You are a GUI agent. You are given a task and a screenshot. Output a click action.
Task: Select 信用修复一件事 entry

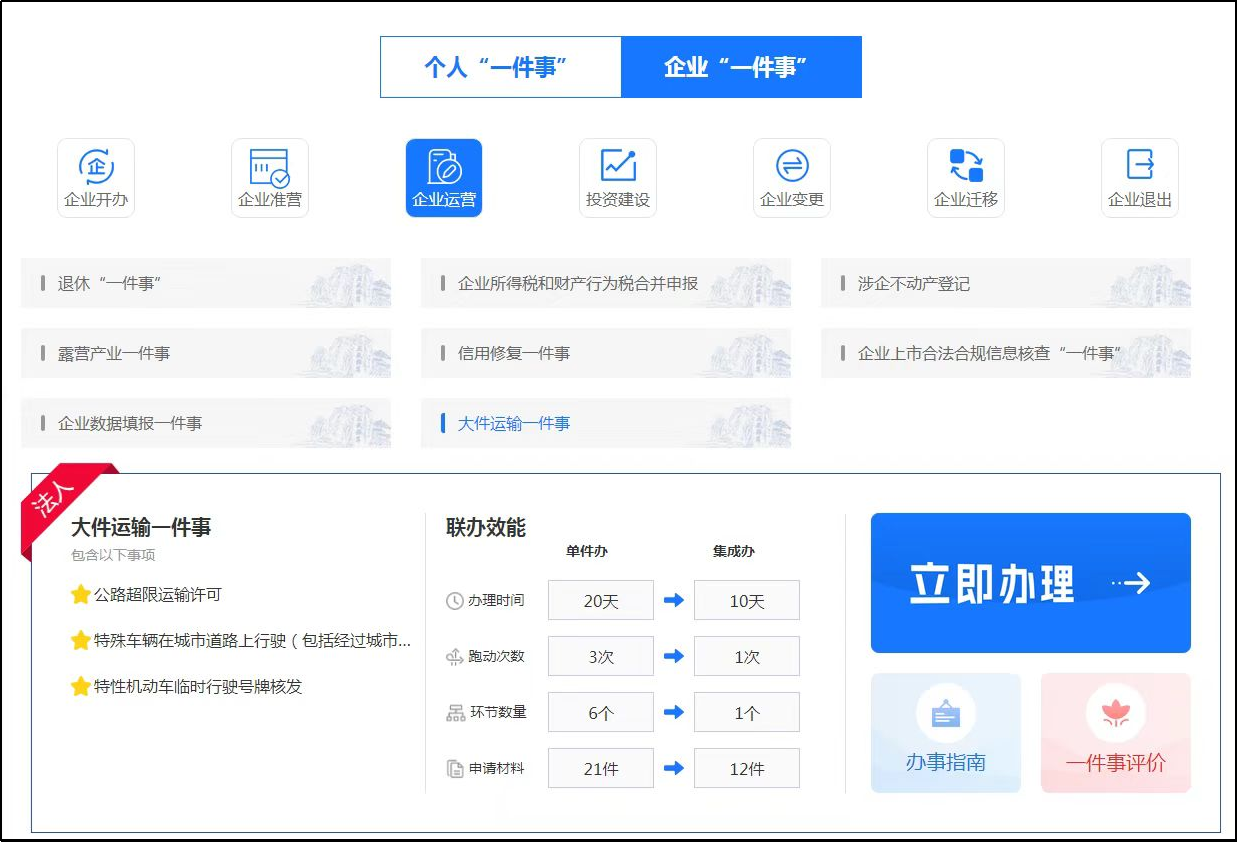(606, 354)
